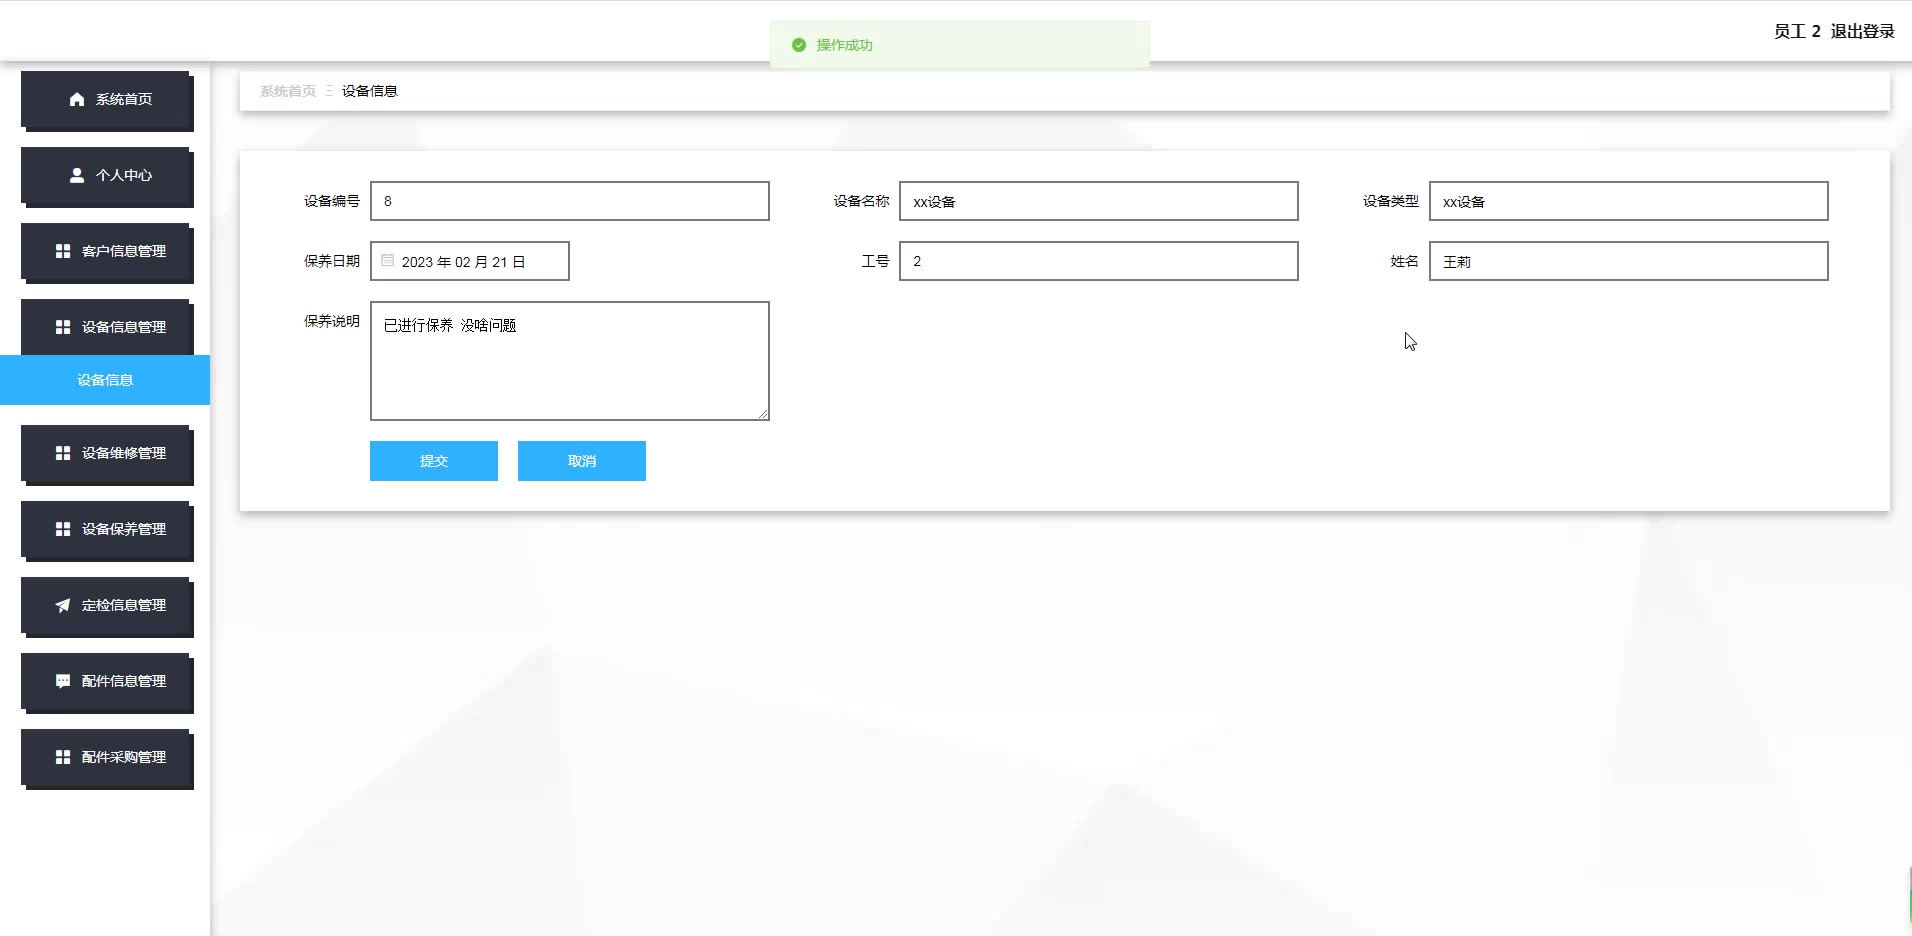Click the home icon beside 系统首页
The width and height of the screenshot is (1912, 936).
(77, 99)
